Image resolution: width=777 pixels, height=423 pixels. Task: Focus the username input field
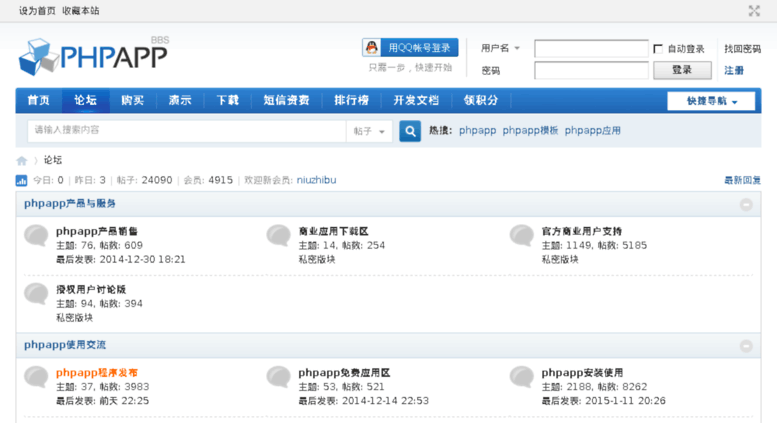click(x=591, y=49)
